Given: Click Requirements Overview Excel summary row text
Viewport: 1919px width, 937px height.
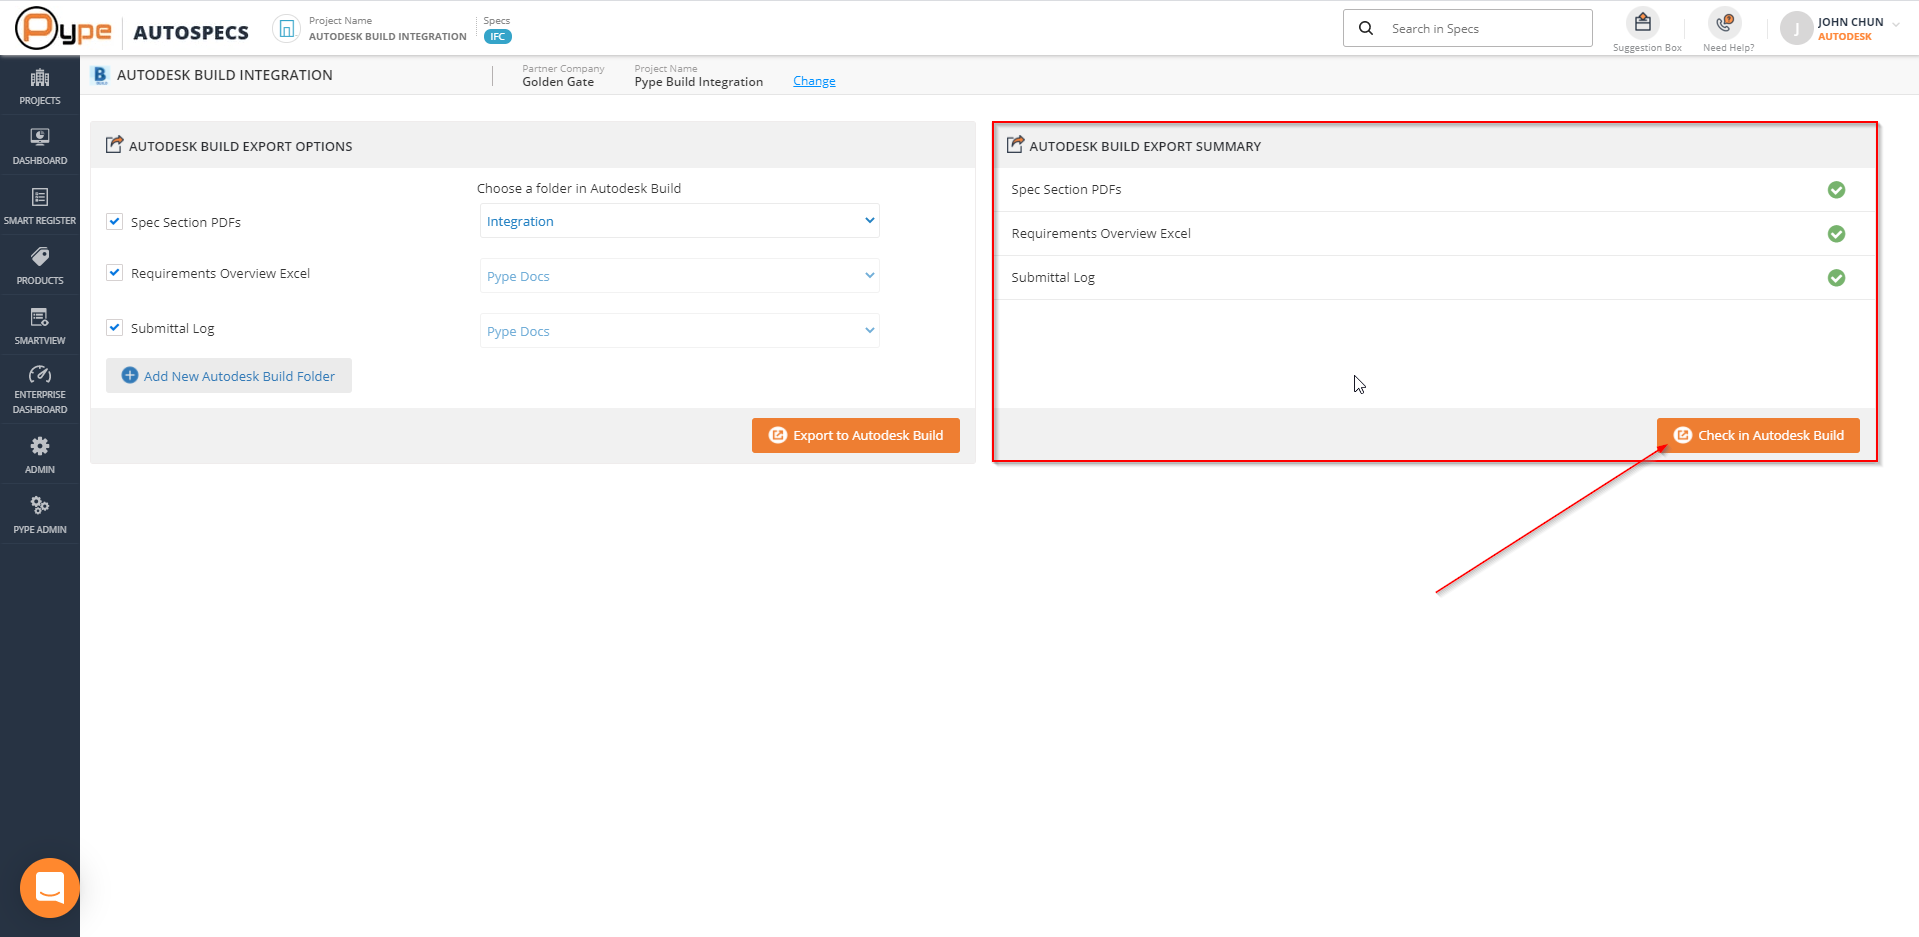Looking at the screenshot, I should tap(1101, 234).
